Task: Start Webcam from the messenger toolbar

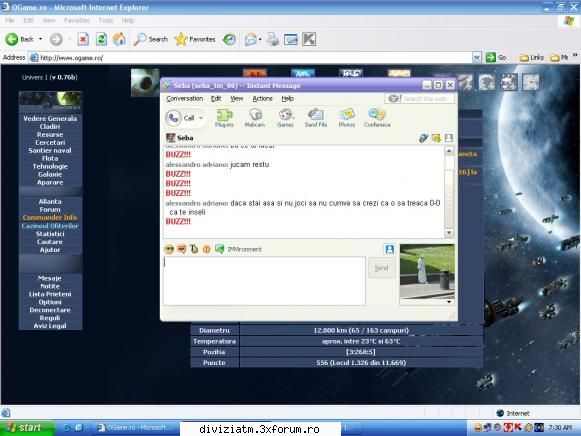Action: click(255, 118)
